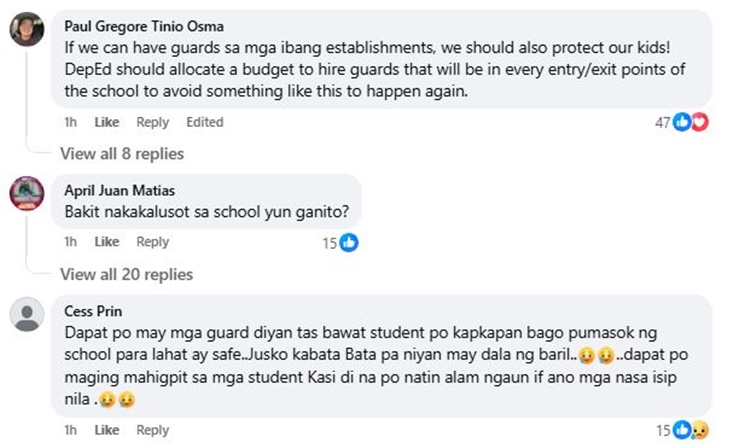Like Cess Prin's comment
Image resolution: width=750 pixels, height=448 pixels.
107,430
